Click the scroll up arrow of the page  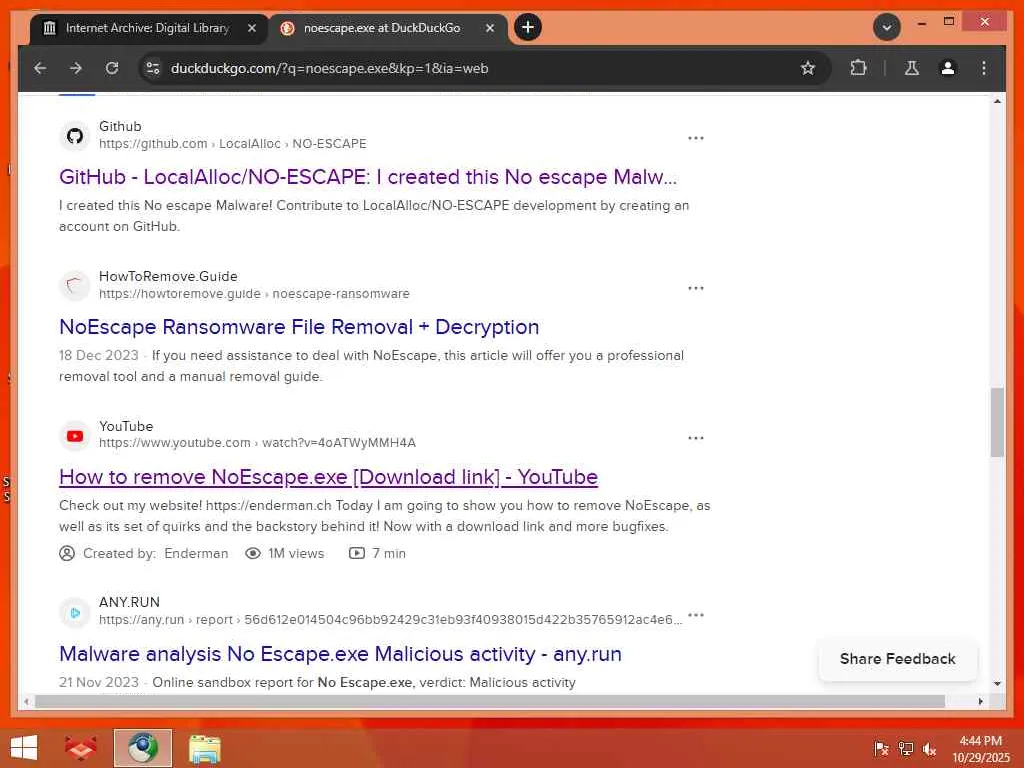point(997,101)
